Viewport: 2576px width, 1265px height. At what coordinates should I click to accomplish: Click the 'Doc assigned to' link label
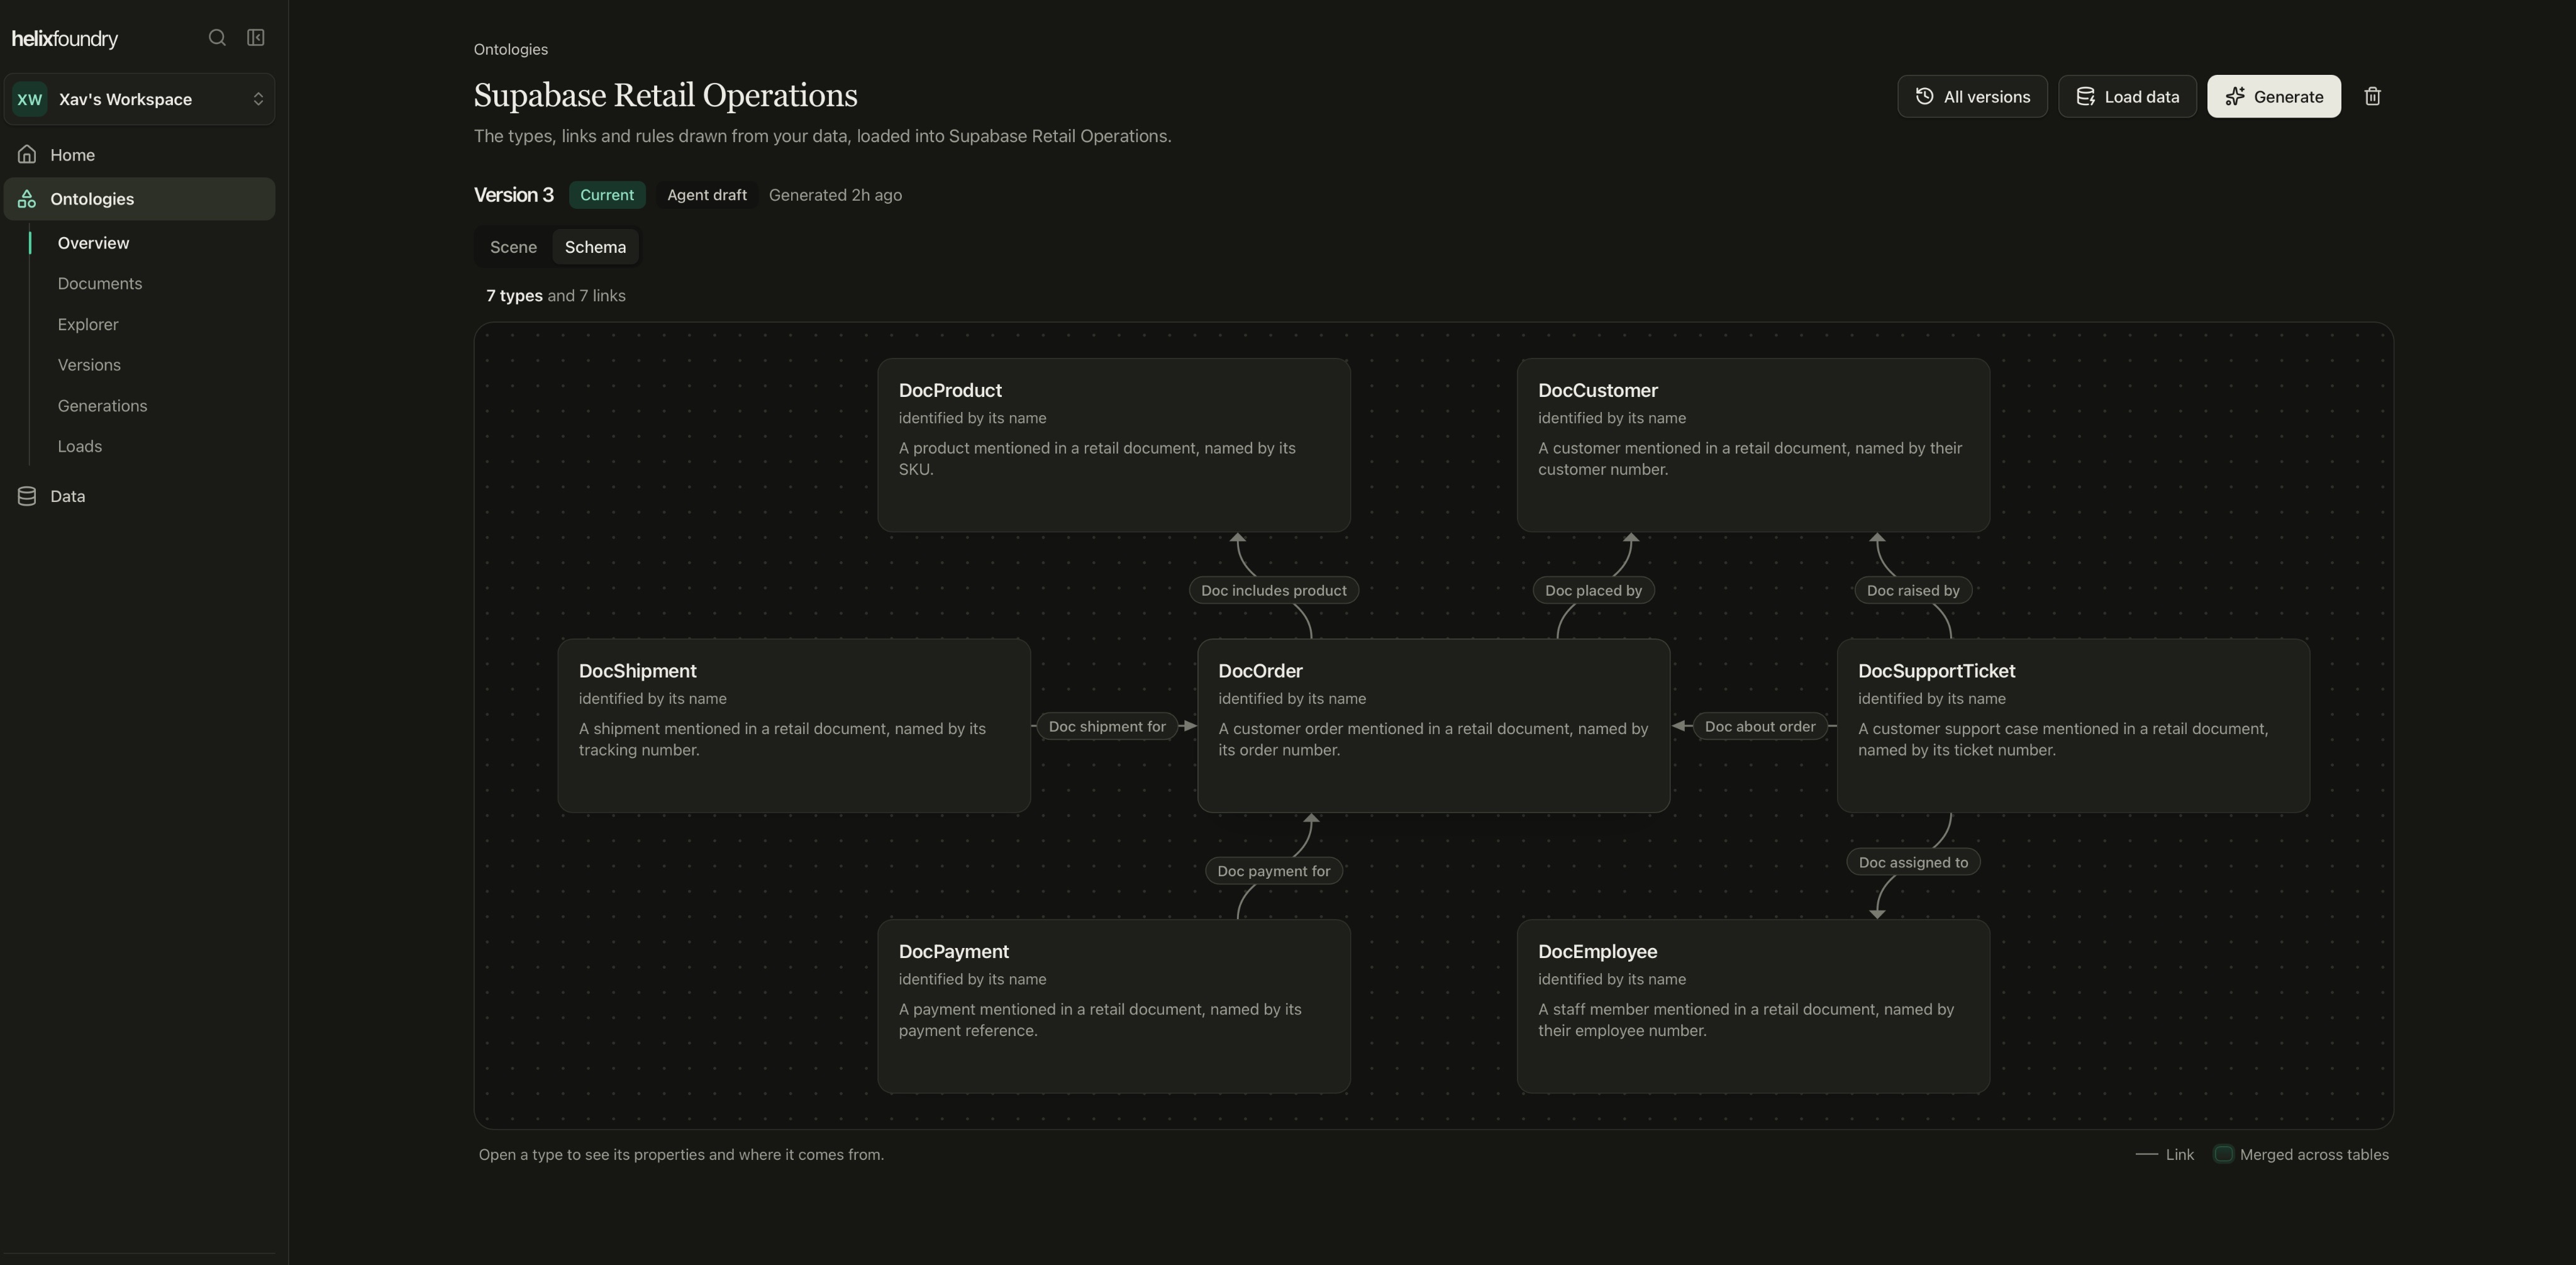(1913, 862)
